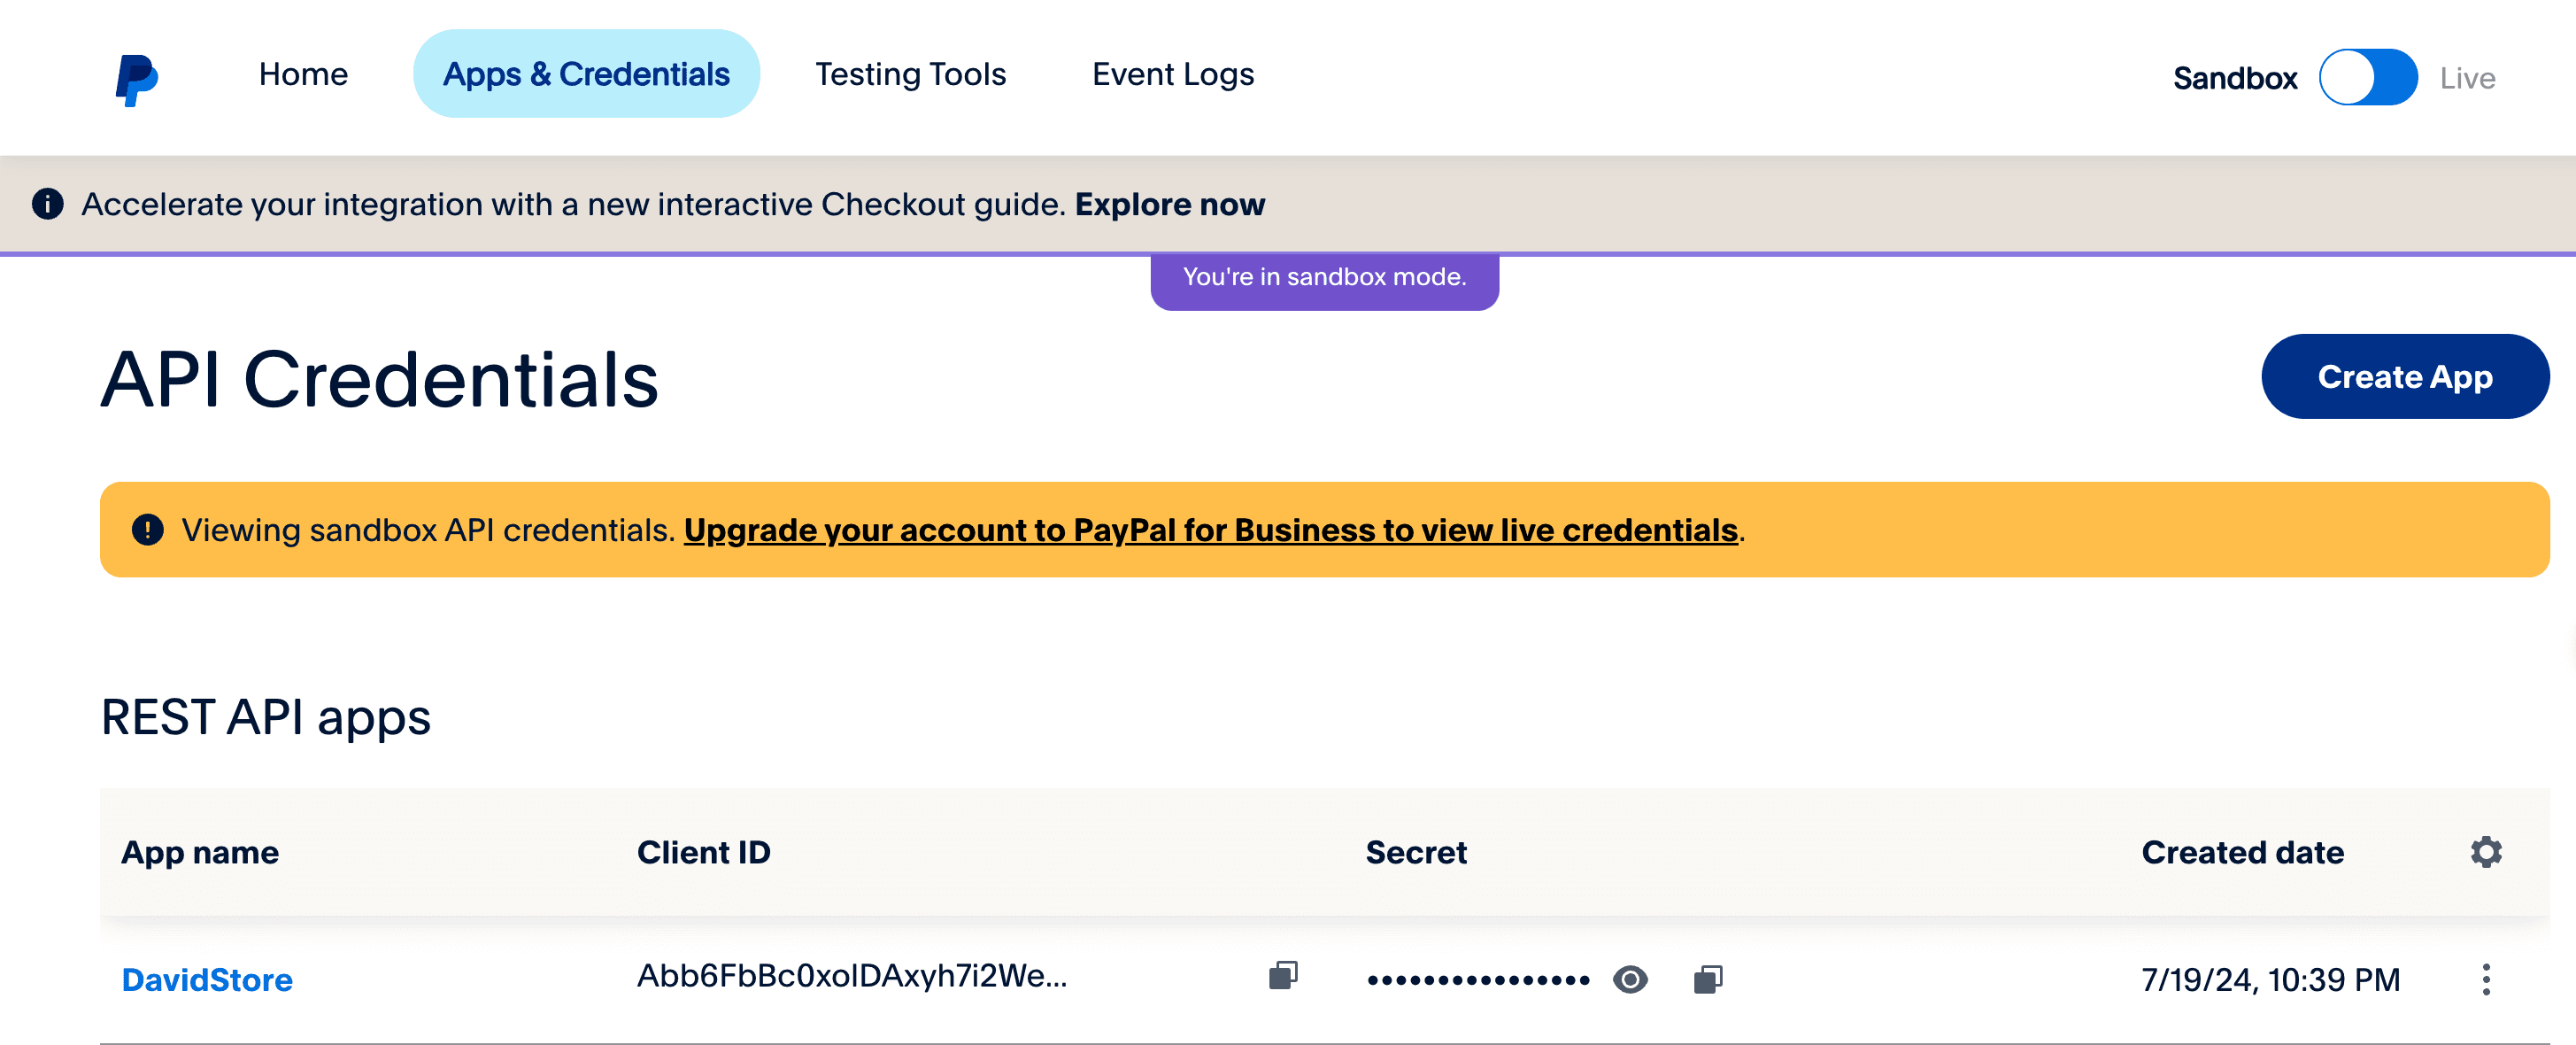Reveal the secret with eye icon

click(x=1630, y=979)
